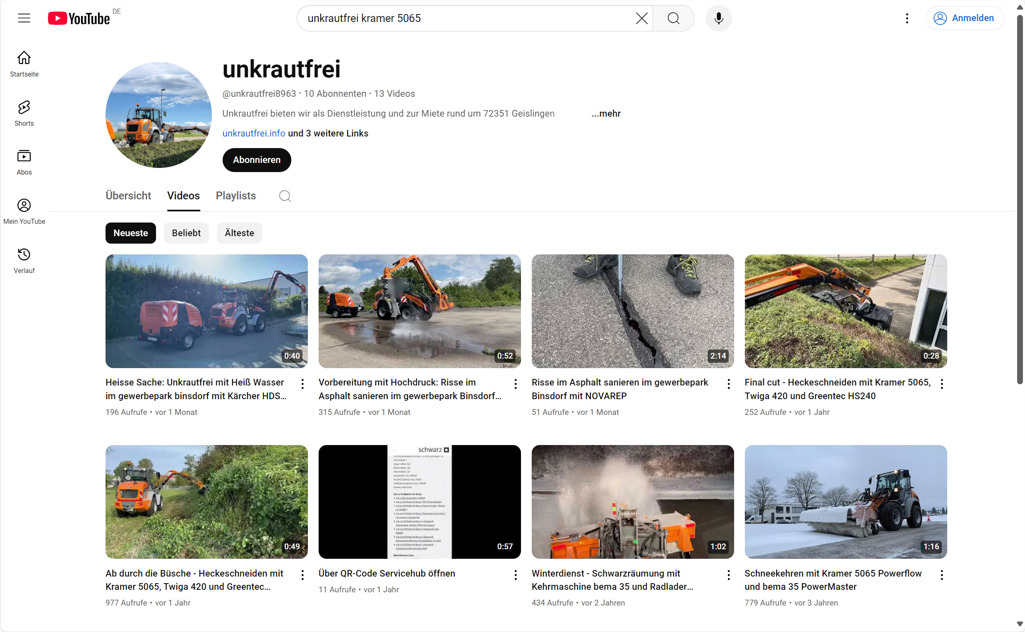Expand the channel description via ...mehr
The height and width of the screenshot is (632, 1025).
tap(605, 113)
